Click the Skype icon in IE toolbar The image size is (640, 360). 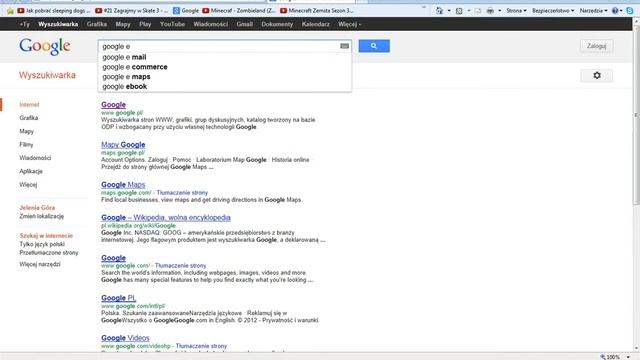tap(630, 11)
